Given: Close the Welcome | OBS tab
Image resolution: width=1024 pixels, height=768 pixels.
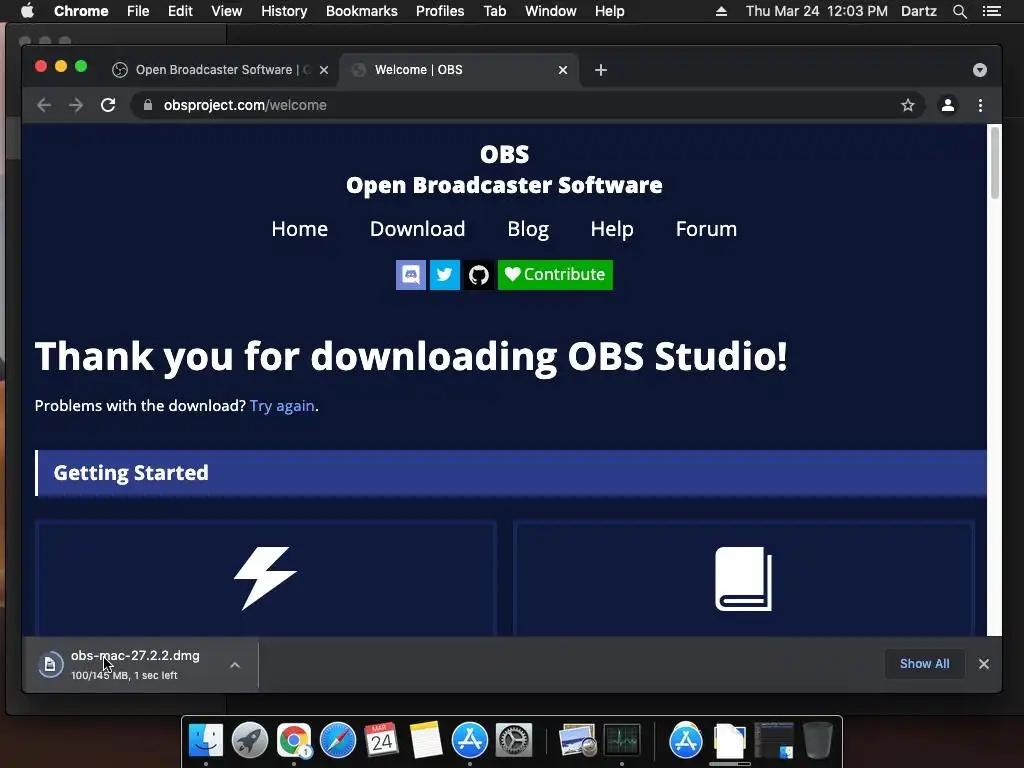Looking at the screenshot, I should [x=563, y=70].
